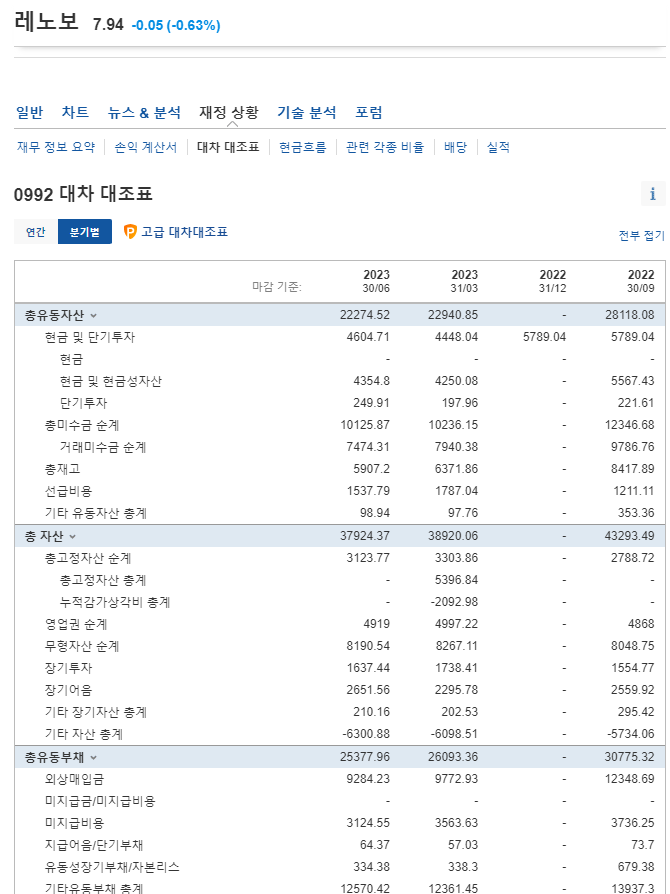
Task: Click the 0992 대차 대조표 heading
Action: pyautogui.click(x=83, y=194)
